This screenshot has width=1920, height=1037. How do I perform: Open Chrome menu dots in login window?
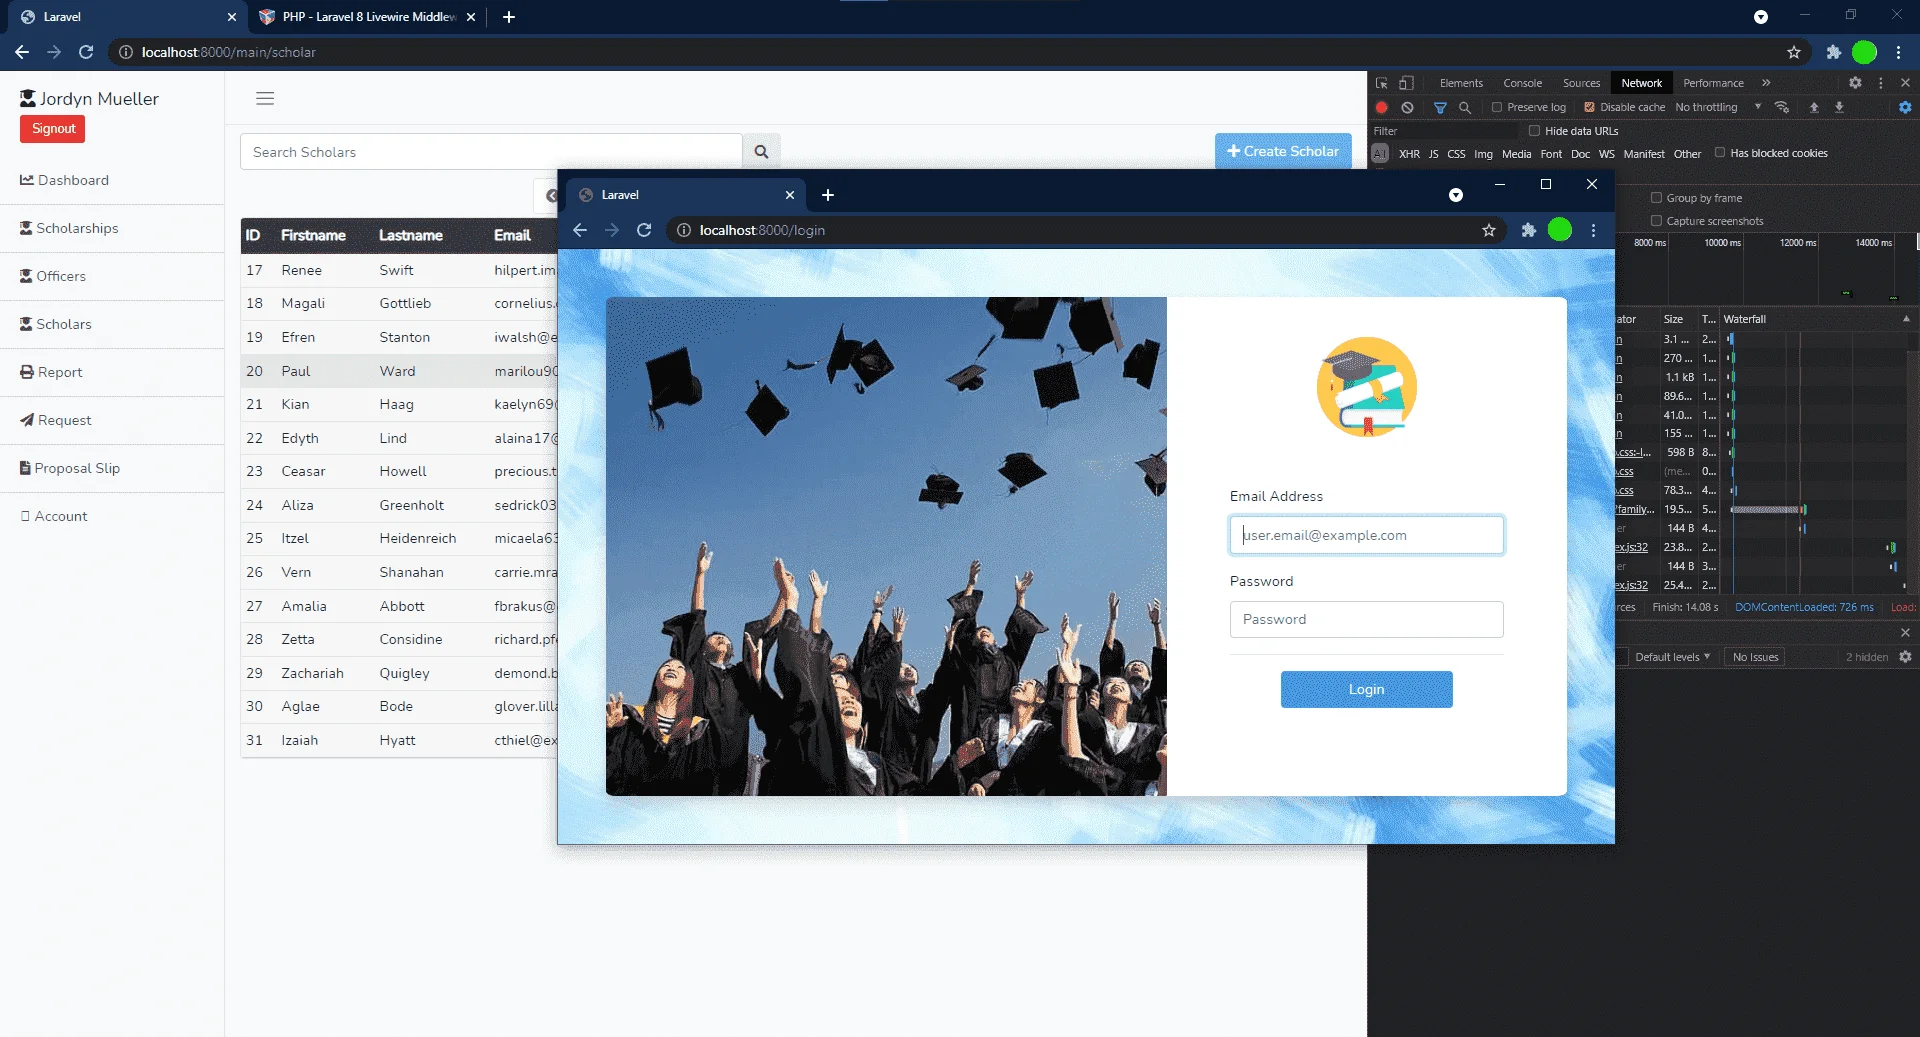1594,230
